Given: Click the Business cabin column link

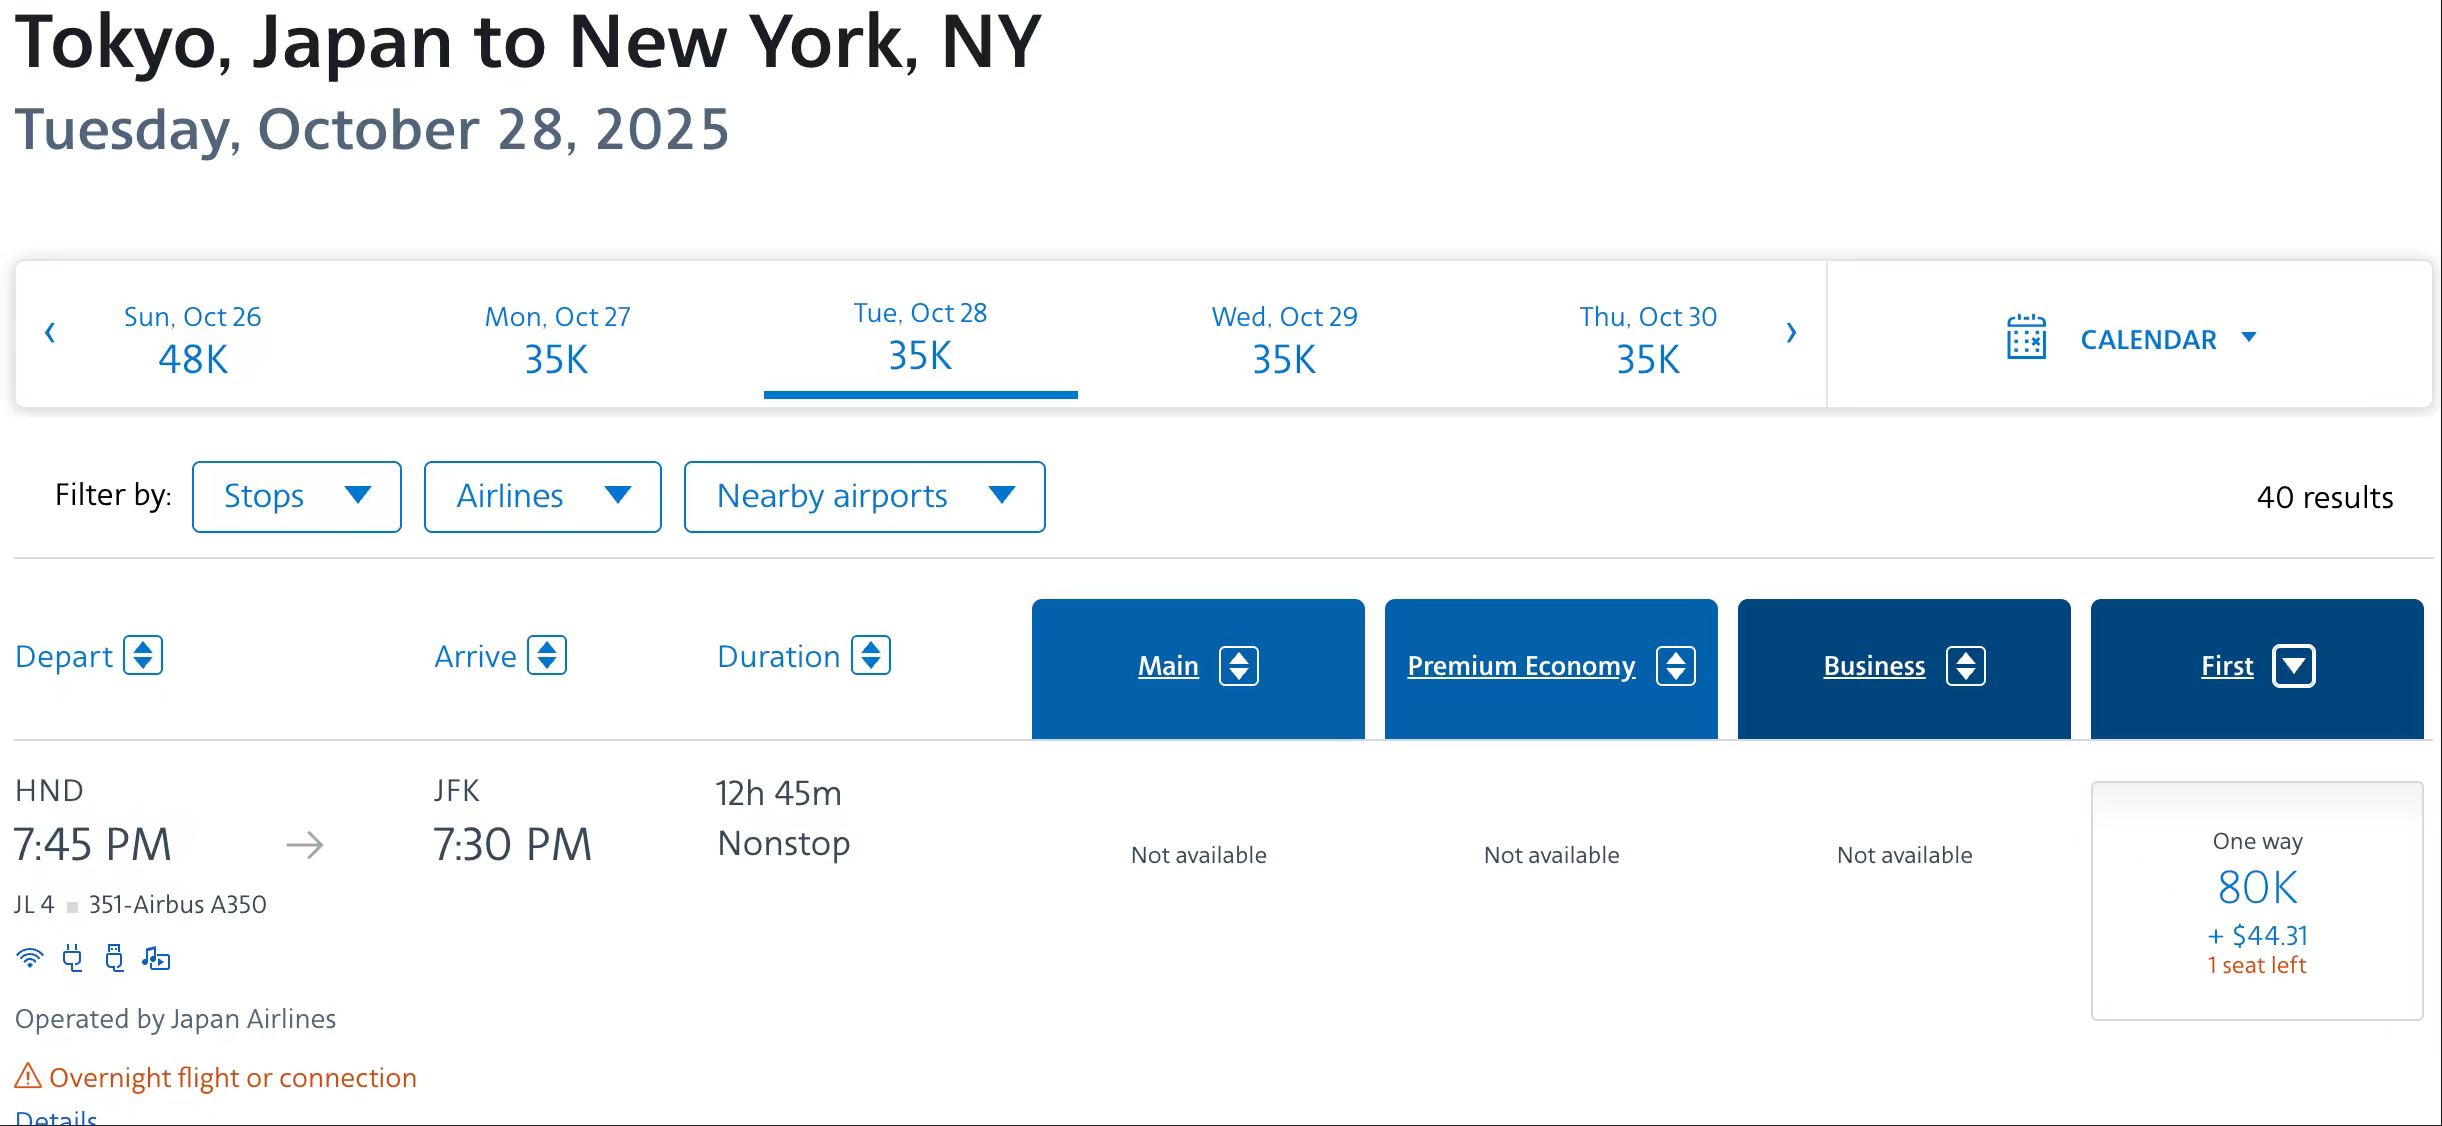Looking at the screenshot, I should click(x=1874, y=666).
